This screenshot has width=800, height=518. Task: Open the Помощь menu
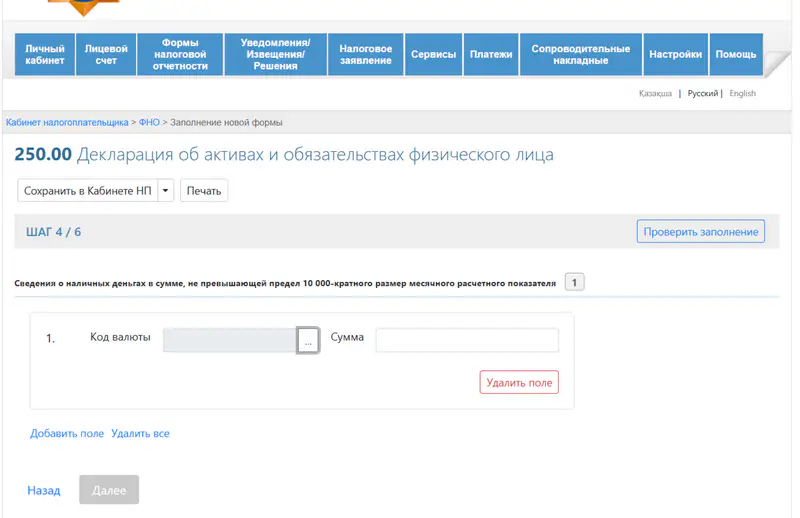click(736, 55)
